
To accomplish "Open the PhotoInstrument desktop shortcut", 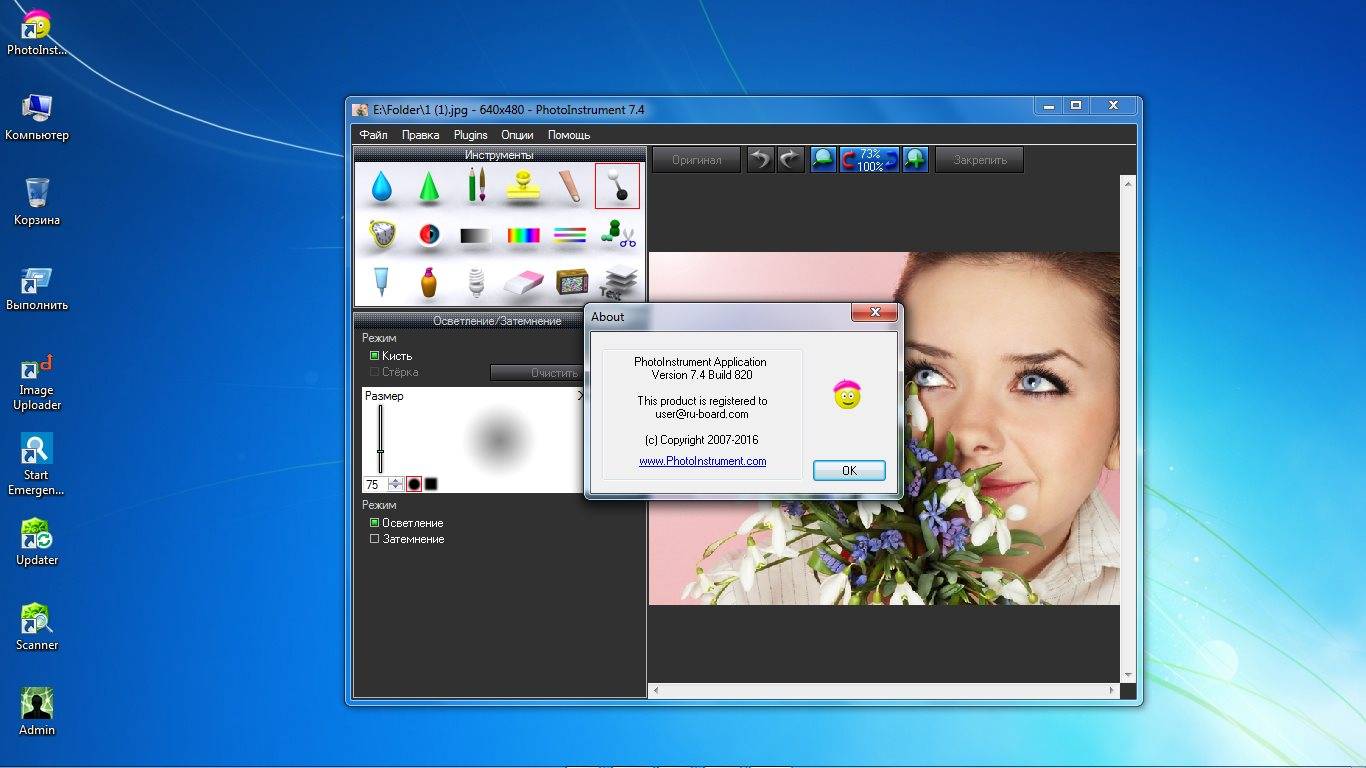I will click(x=37, y=32).
